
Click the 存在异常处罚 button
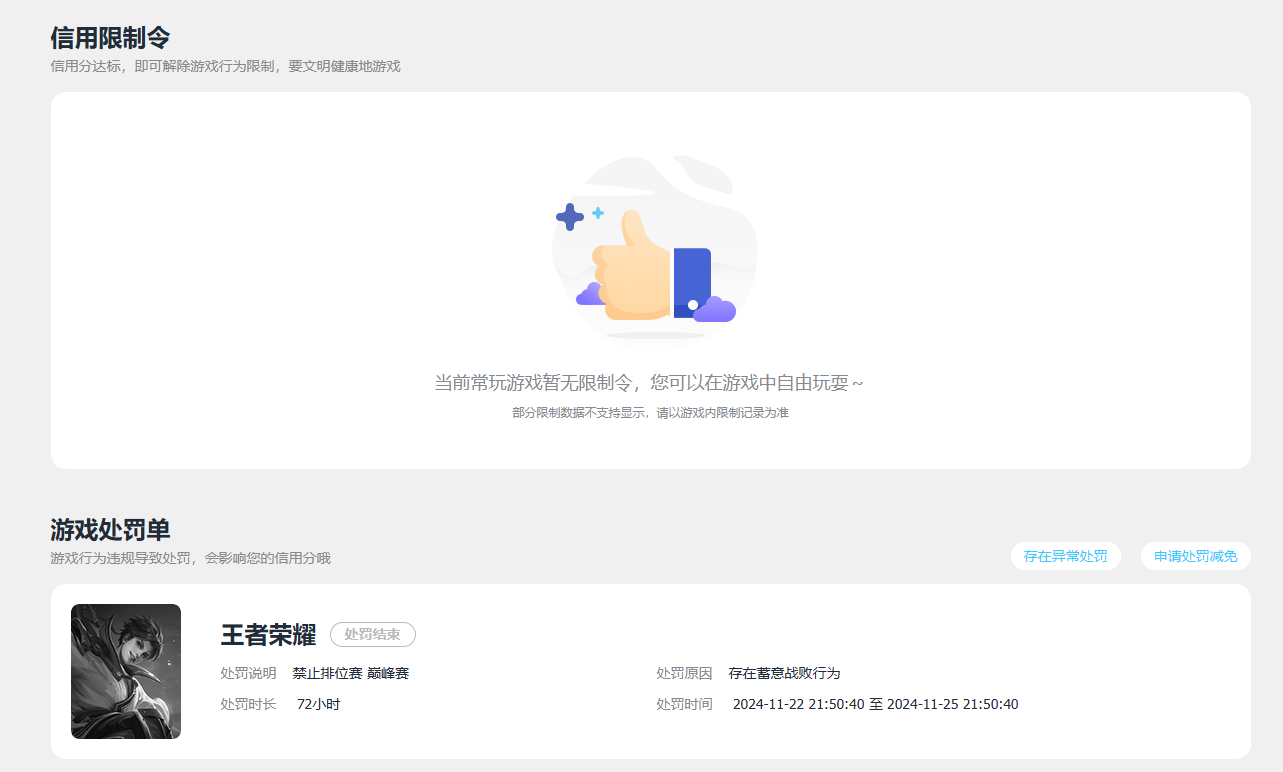[x=1065, y=556]
